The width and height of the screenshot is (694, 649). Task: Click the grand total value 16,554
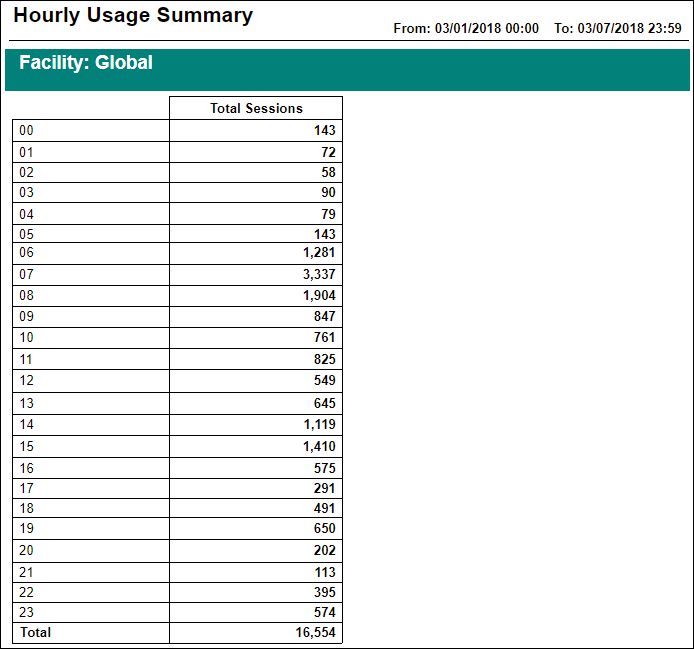point(316,633)
